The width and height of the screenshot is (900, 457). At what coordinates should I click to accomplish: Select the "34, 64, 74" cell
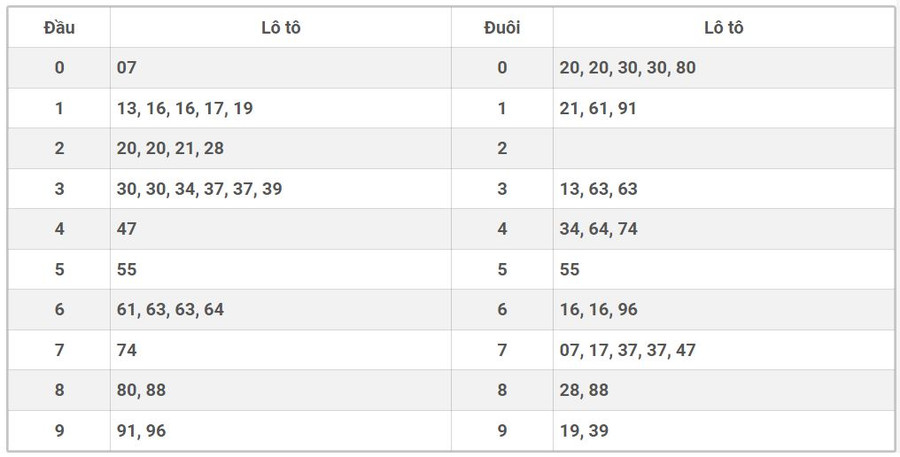coord(598,229)
